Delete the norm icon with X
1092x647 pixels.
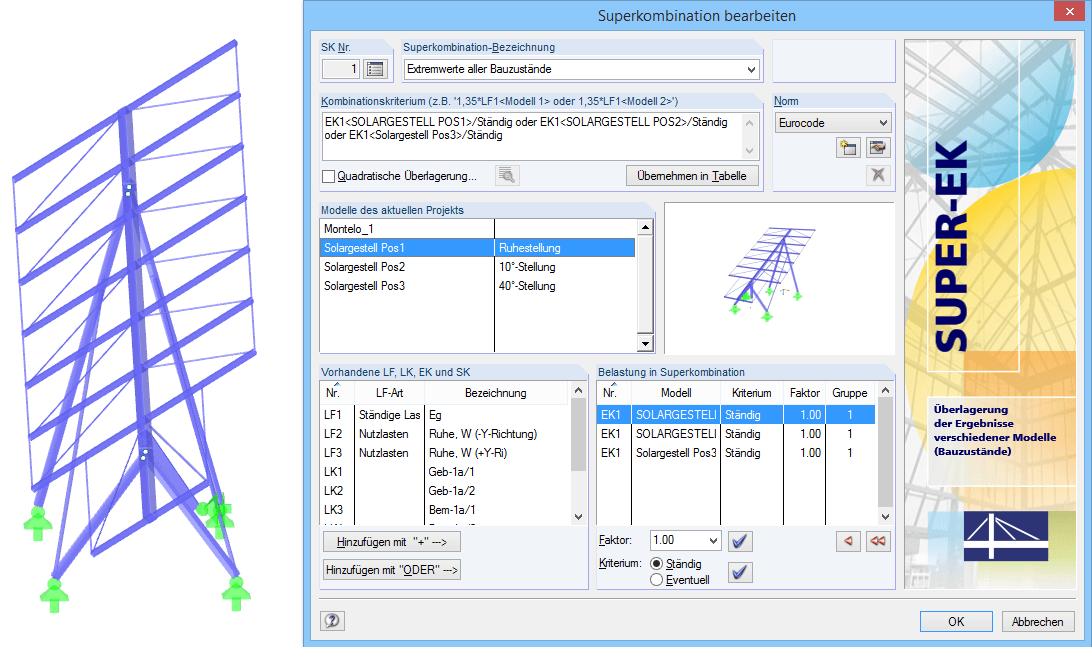point(878,175)
